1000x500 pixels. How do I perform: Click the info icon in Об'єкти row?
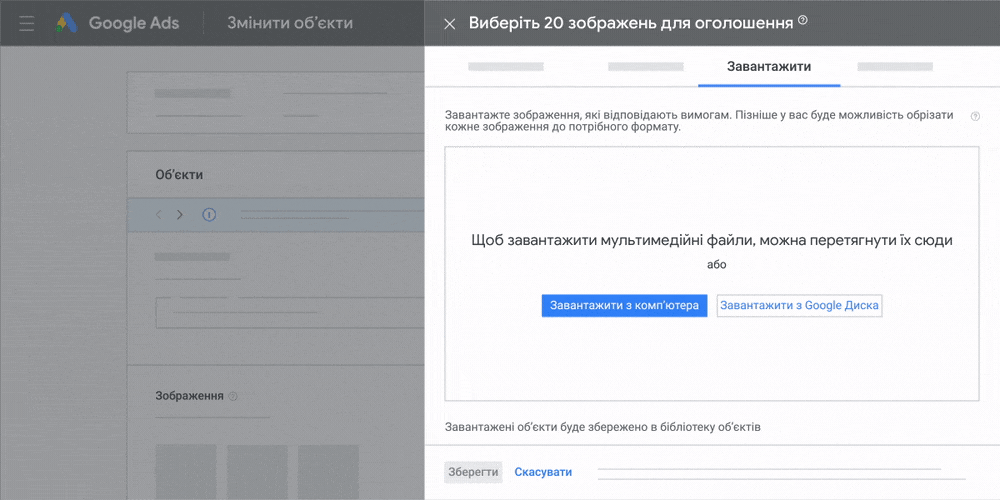point(209,215)
